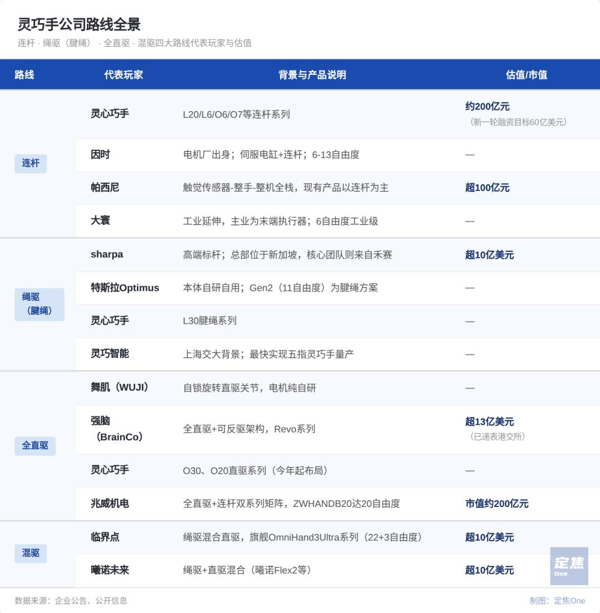
Task: Select the 因时 company name
Action: (100, 155)
